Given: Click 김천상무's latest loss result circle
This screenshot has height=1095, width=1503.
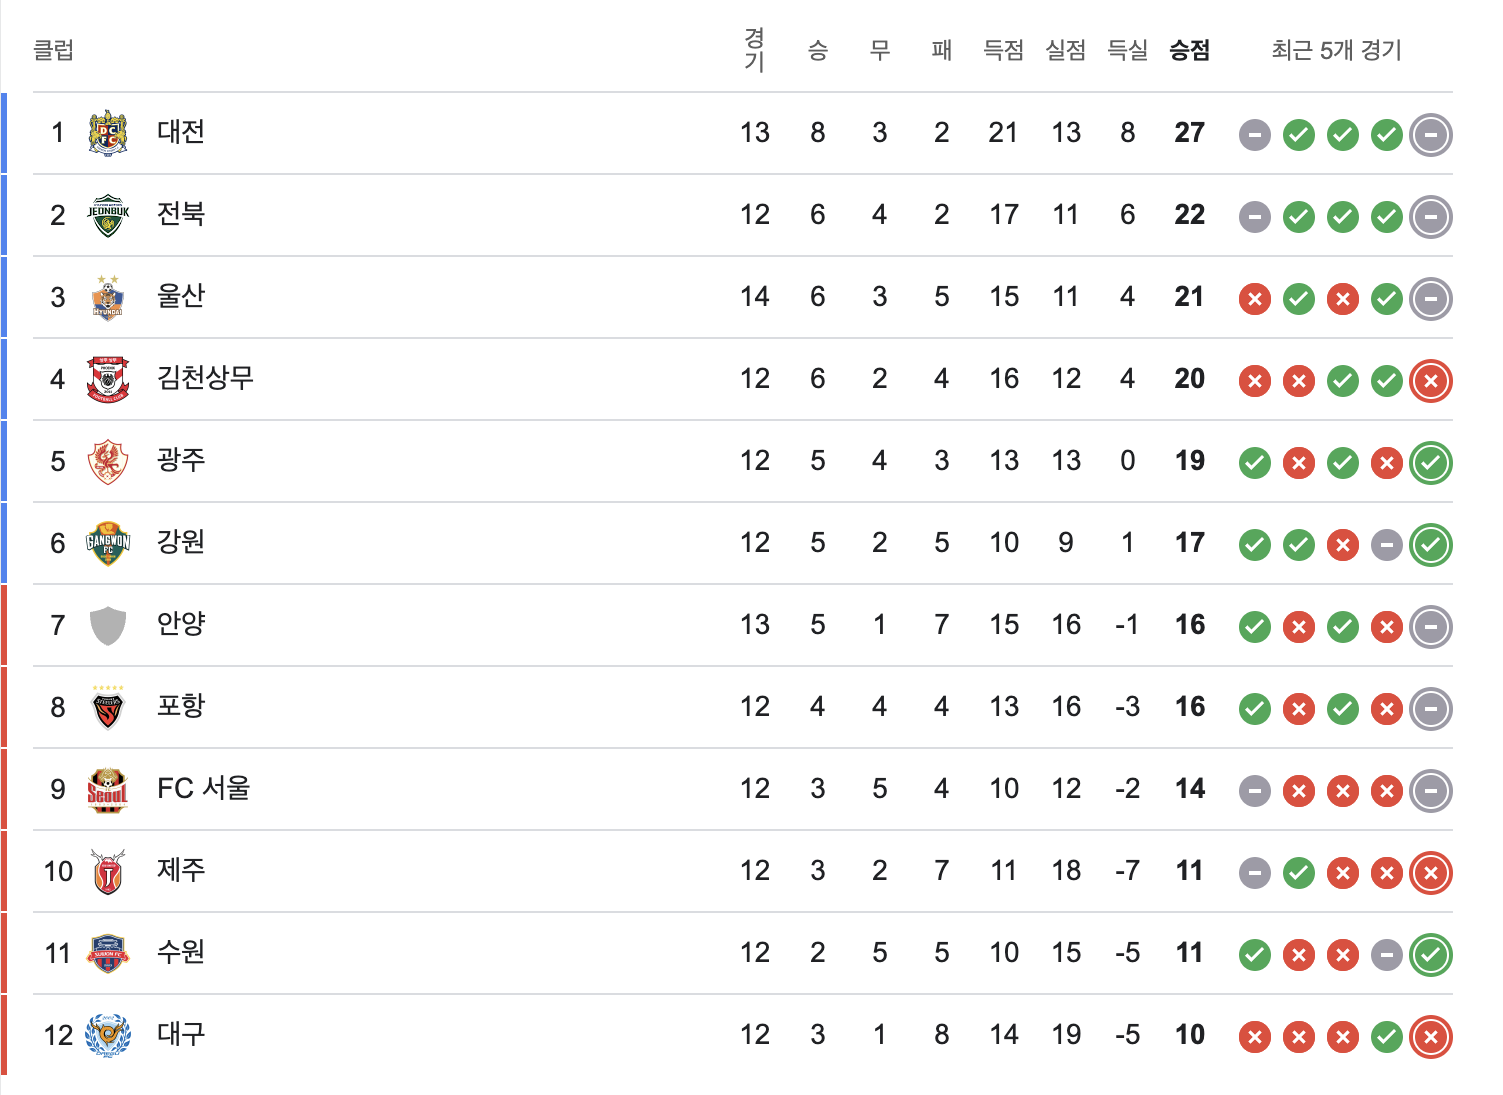Looking at the screenshot, I should (1431, 381).
